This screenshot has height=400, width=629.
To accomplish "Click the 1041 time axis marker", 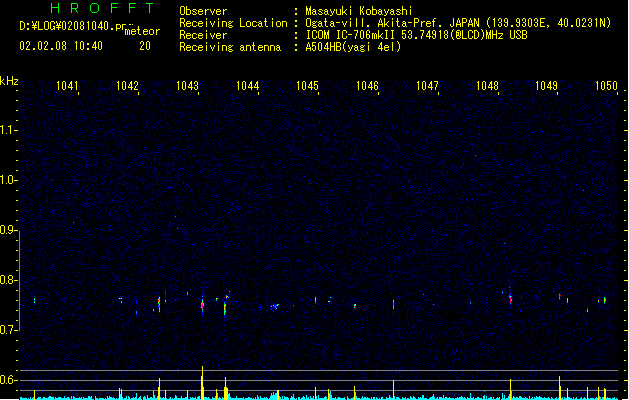I will [67, 85].
